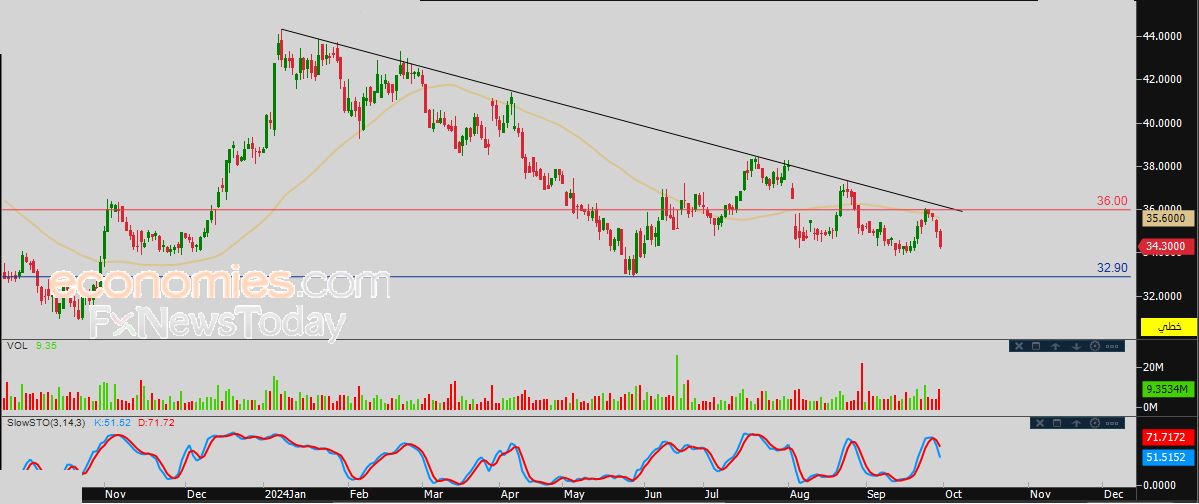Close the VOL indicator panel
Image resolution: width=1199 pixels, height=504 pixels.
[1019, 346]
